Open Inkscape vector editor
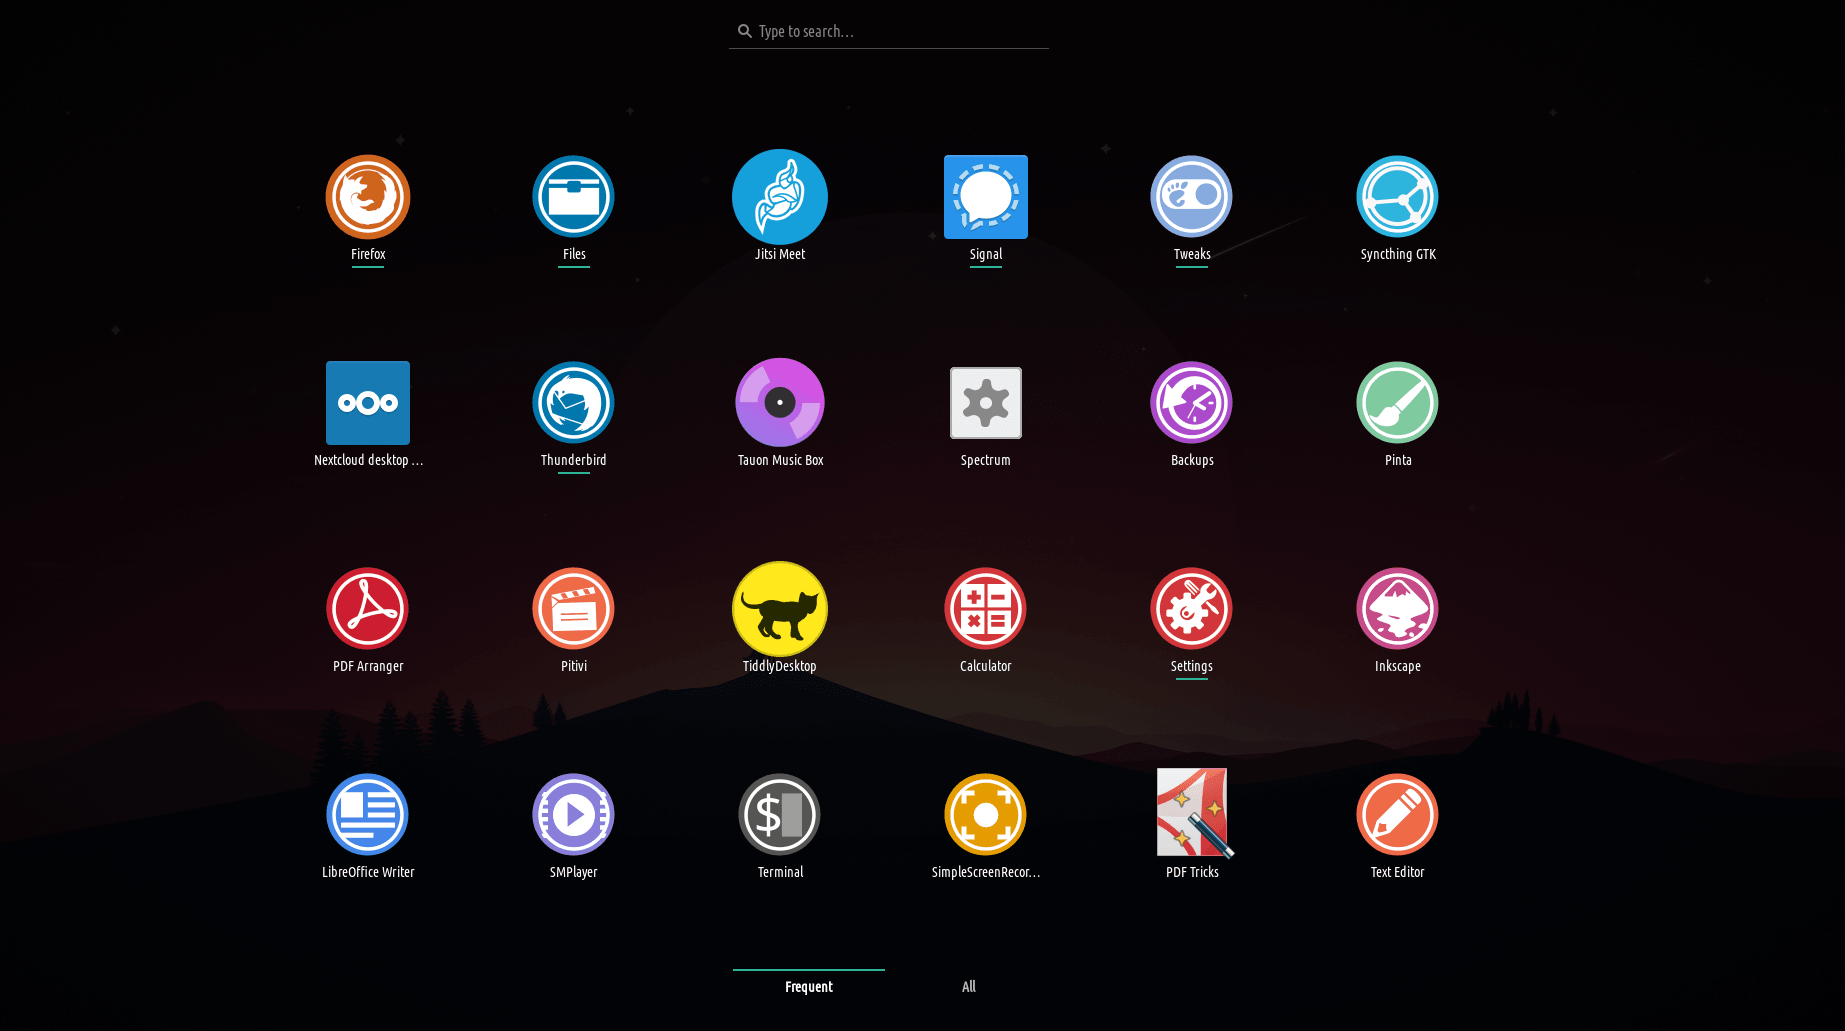 coord(1397,609)
